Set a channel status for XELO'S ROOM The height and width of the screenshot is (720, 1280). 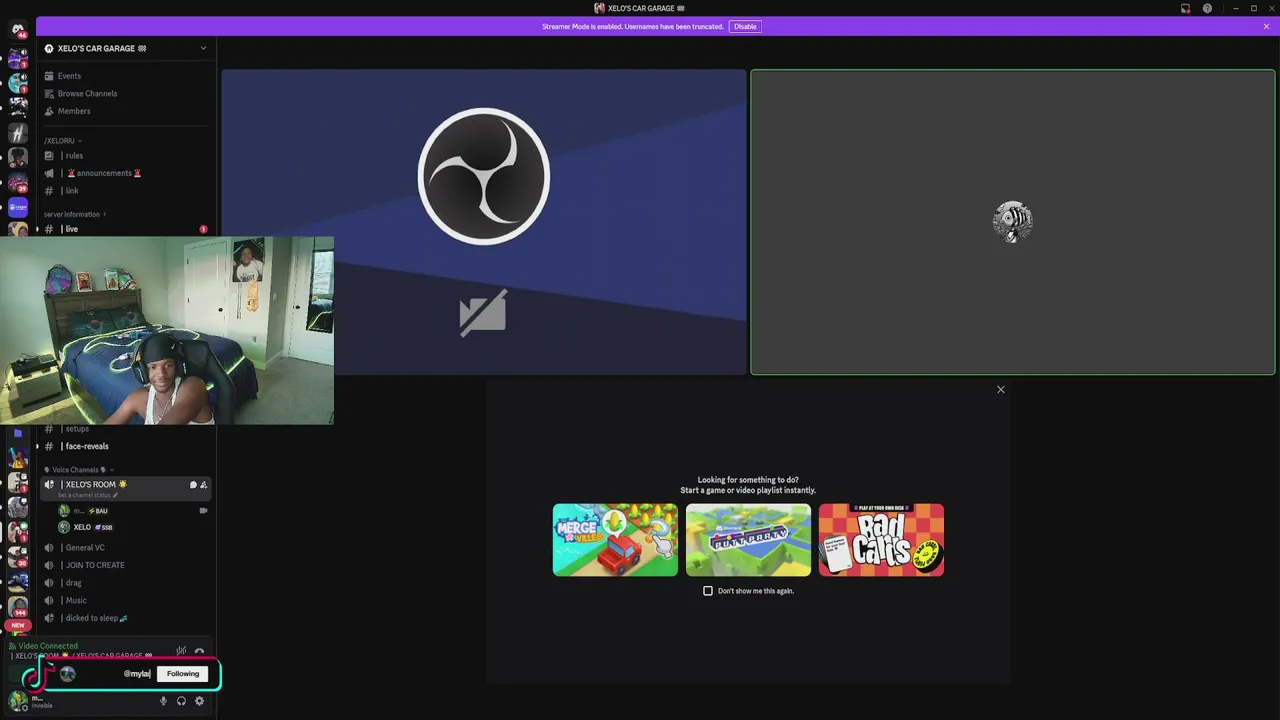(88, 495)
